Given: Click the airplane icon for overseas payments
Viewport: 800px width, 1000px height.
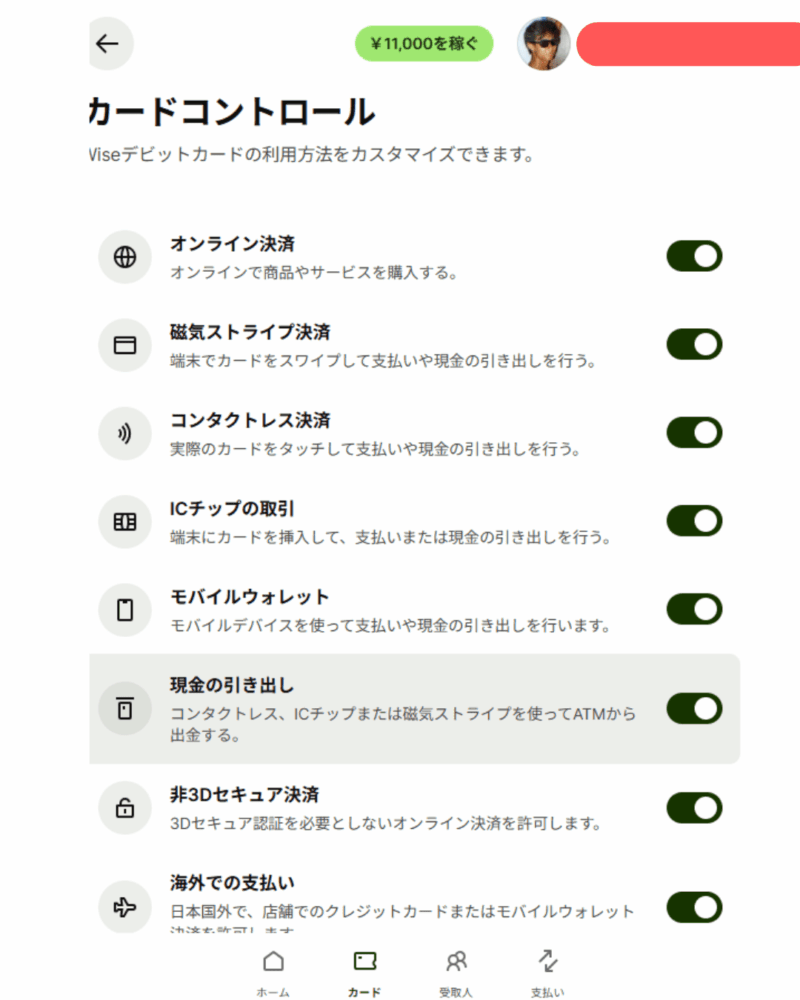Looking at the screenshot, I should click(x=124, y=907).
